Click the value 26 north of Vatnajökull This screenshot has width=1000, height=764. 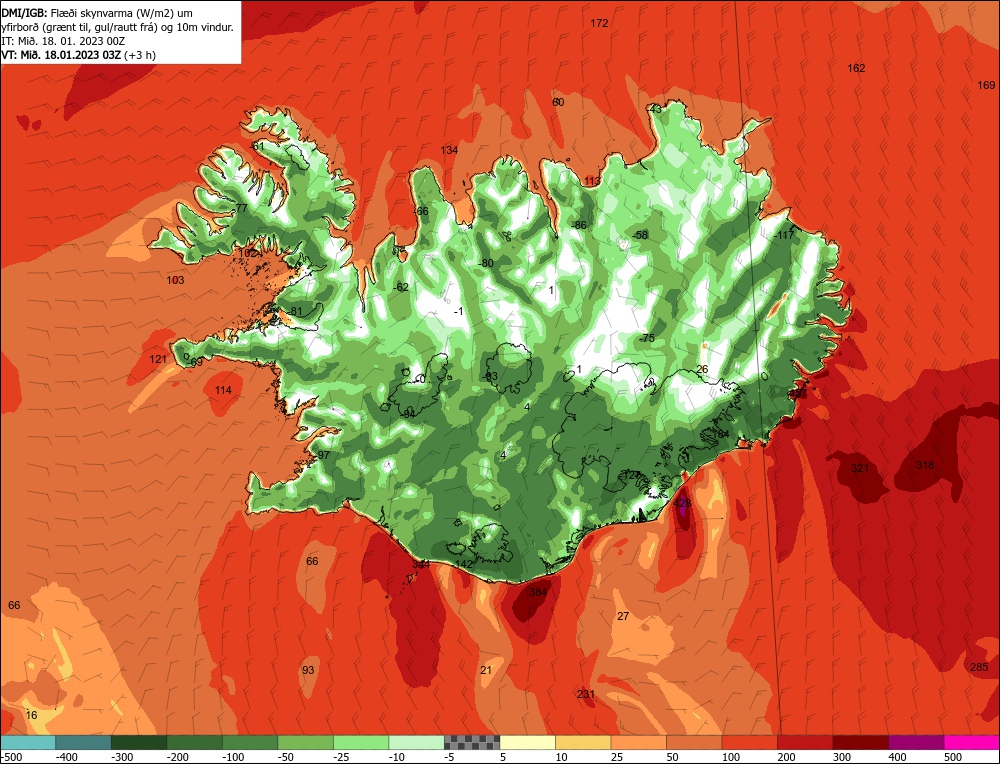point(702,370)
